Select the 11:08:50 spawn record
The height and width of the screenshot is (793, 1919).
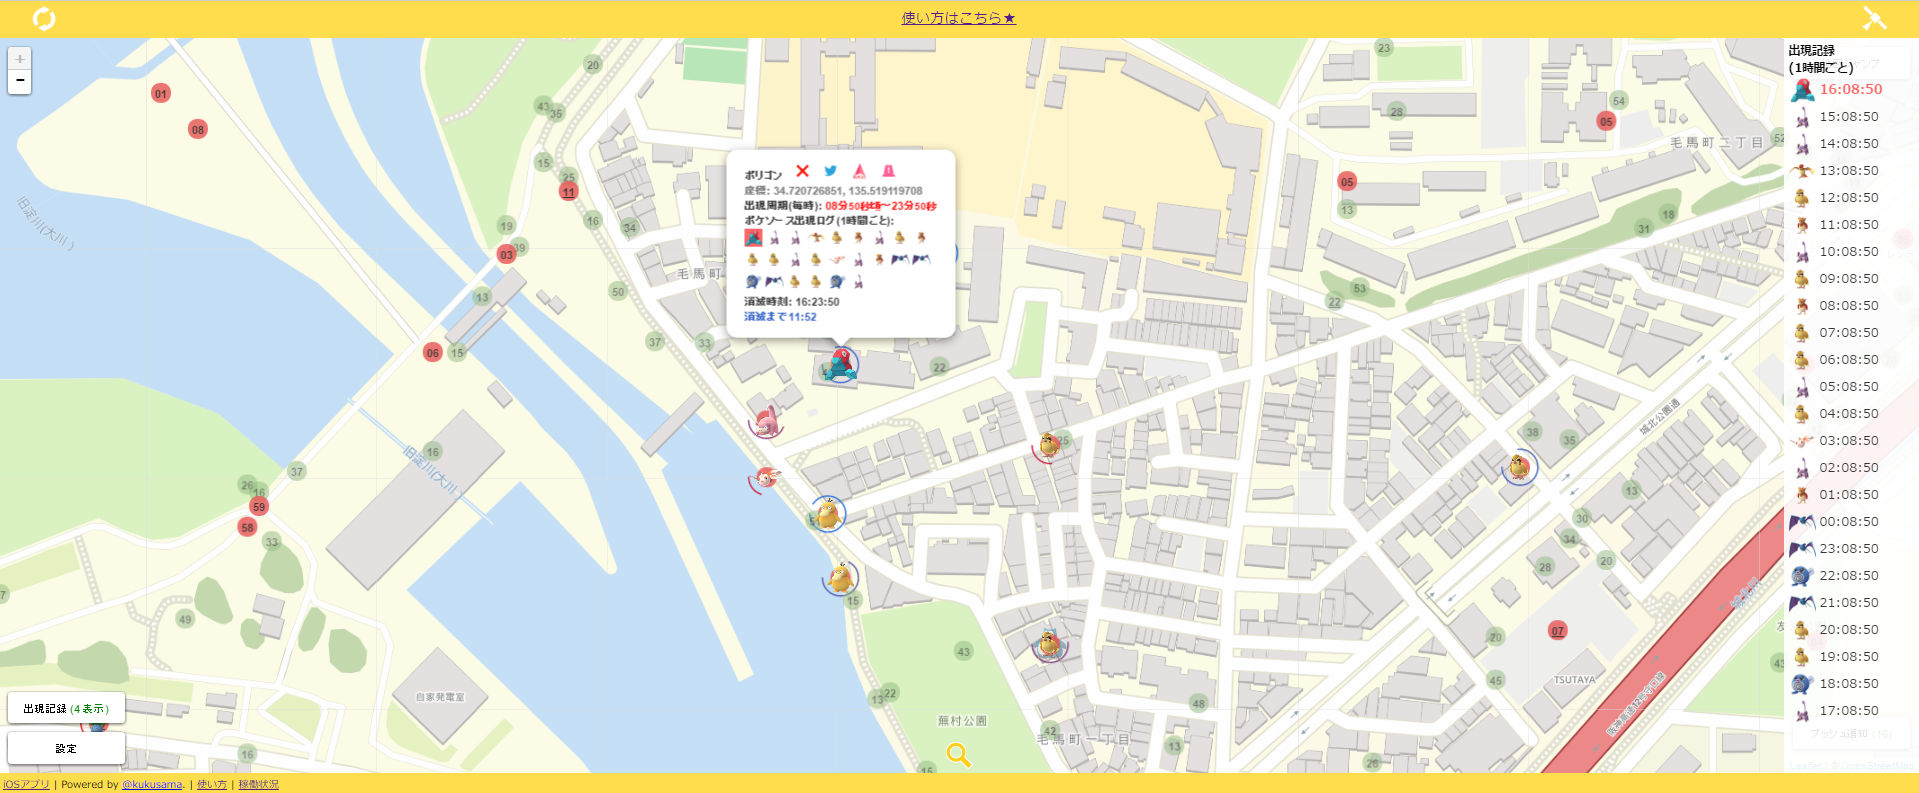(x=1837, y=224)
